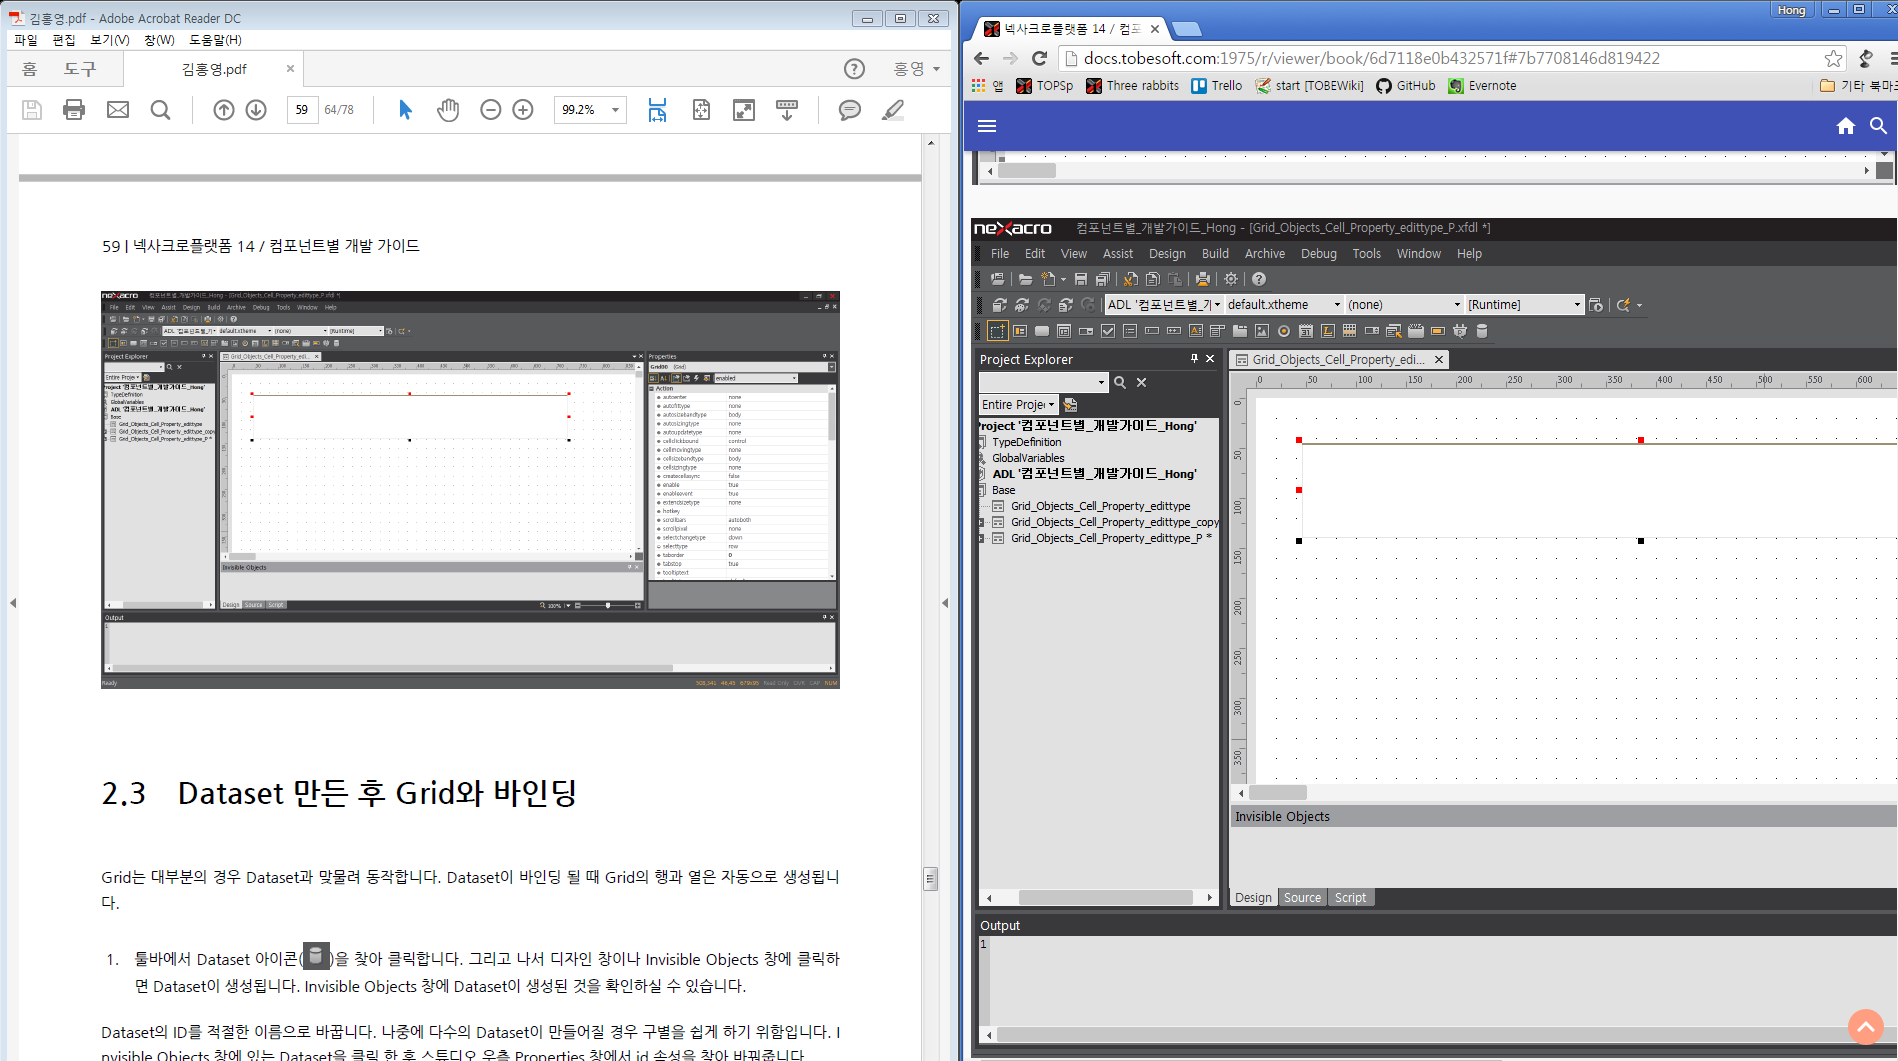The width and height of the screenshot is (1898, 1061).
Task: Select the Calendar component icon
Action: tap(1306, 331)
